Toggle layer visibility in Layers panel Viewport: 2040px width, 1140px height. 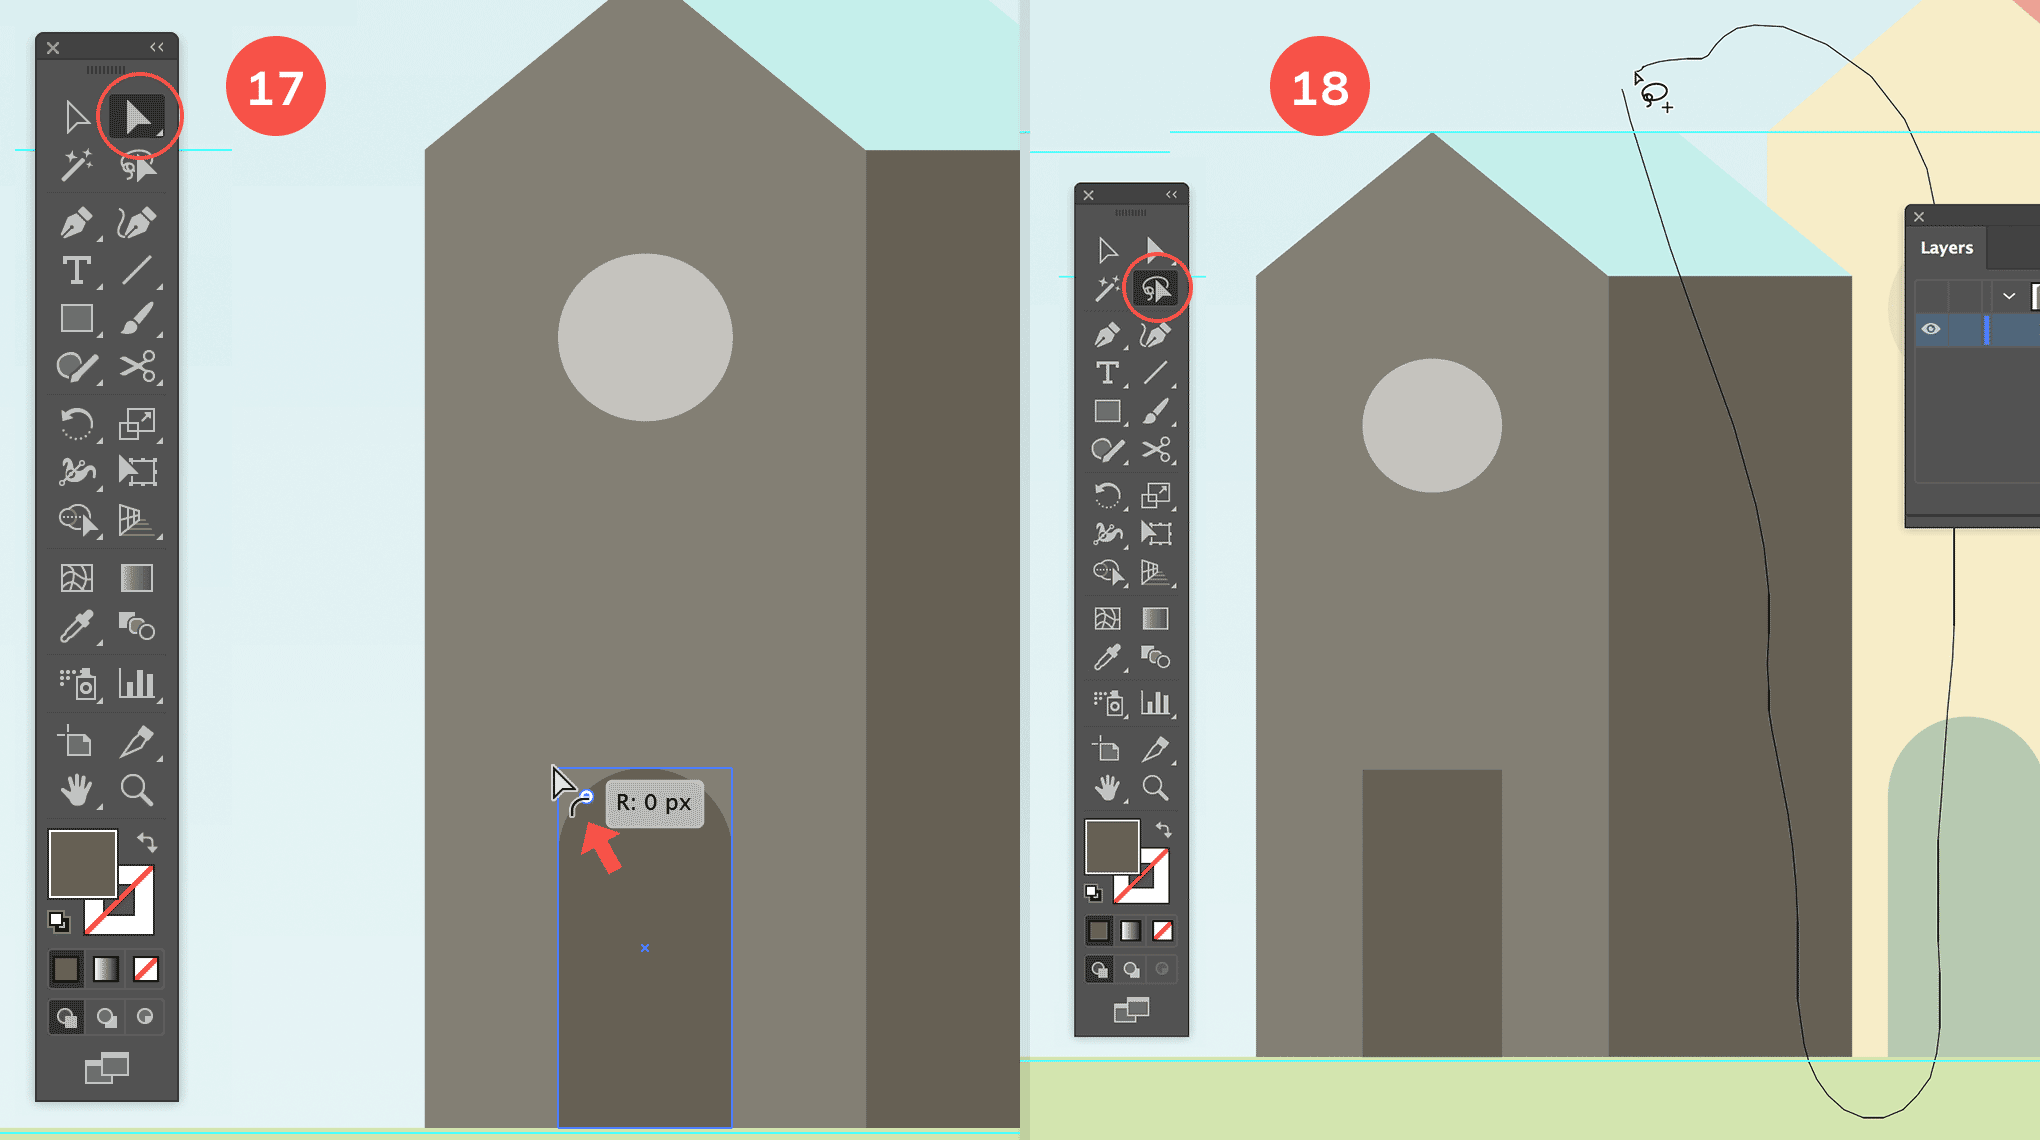click(1928, 328)
